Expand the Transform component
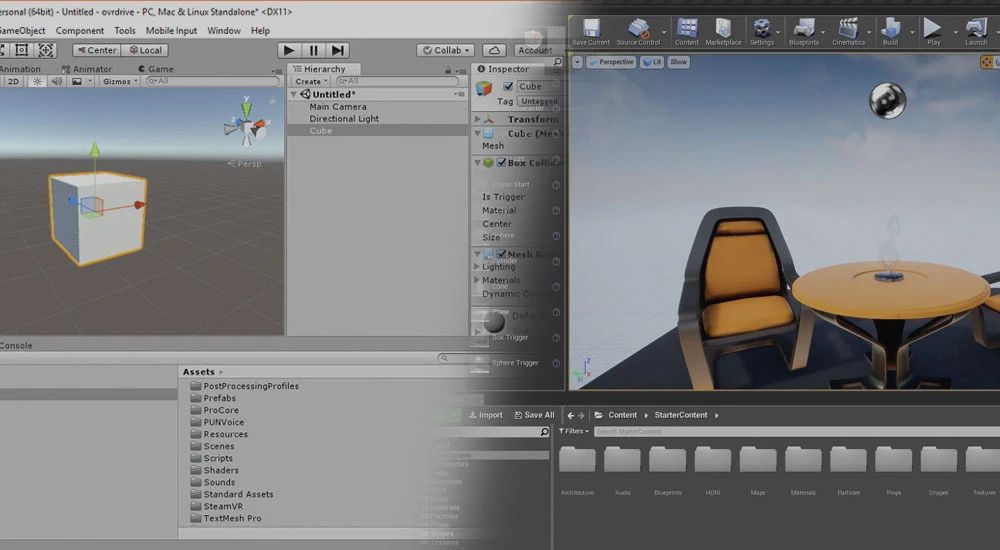The height and width of the screenshot is (550, 1000). (478, 119)
